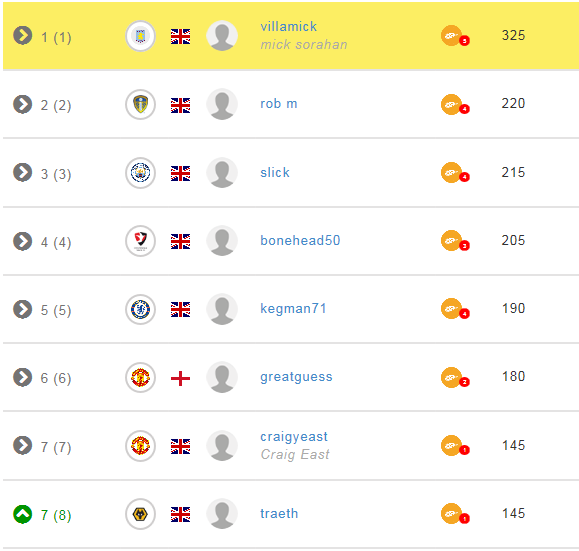The height and width of the screenshot is (551, 579).
Task: Click Wolves crest in traeth row
Action: click(140, 514)
